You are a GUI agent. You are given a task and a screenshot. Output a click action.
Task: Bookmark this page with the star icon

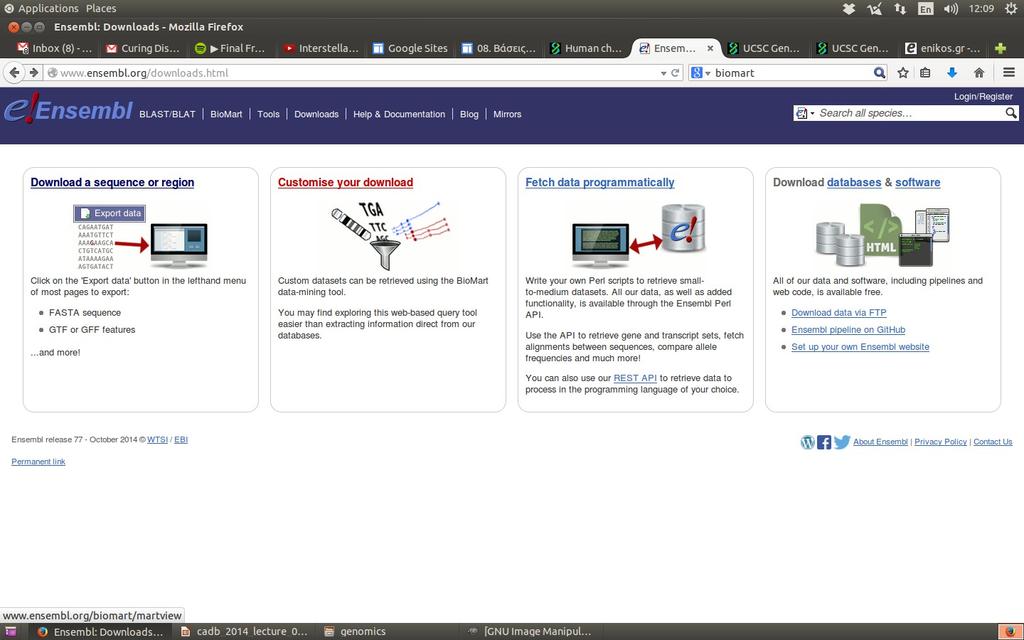click(903, 72)
